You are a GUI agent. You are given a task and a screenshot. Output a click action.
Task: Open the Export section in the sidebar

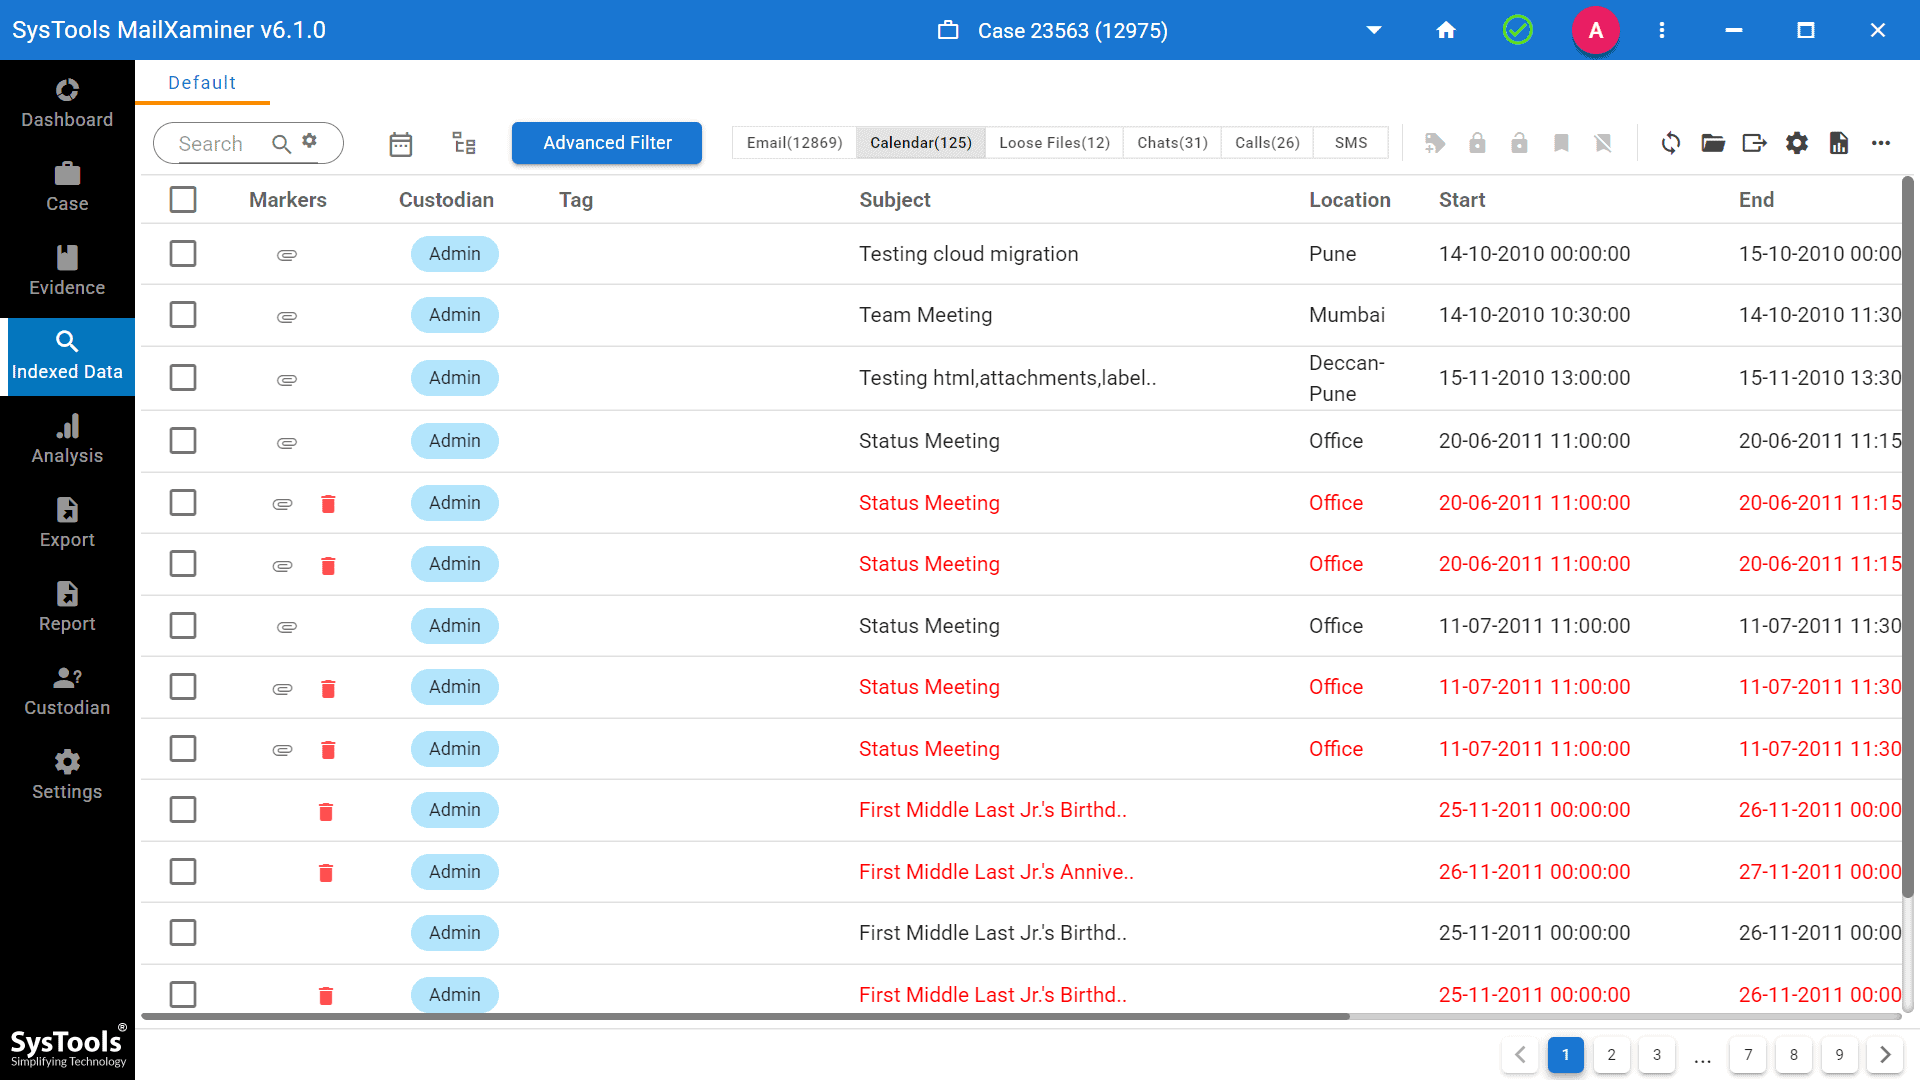[67, 524]
